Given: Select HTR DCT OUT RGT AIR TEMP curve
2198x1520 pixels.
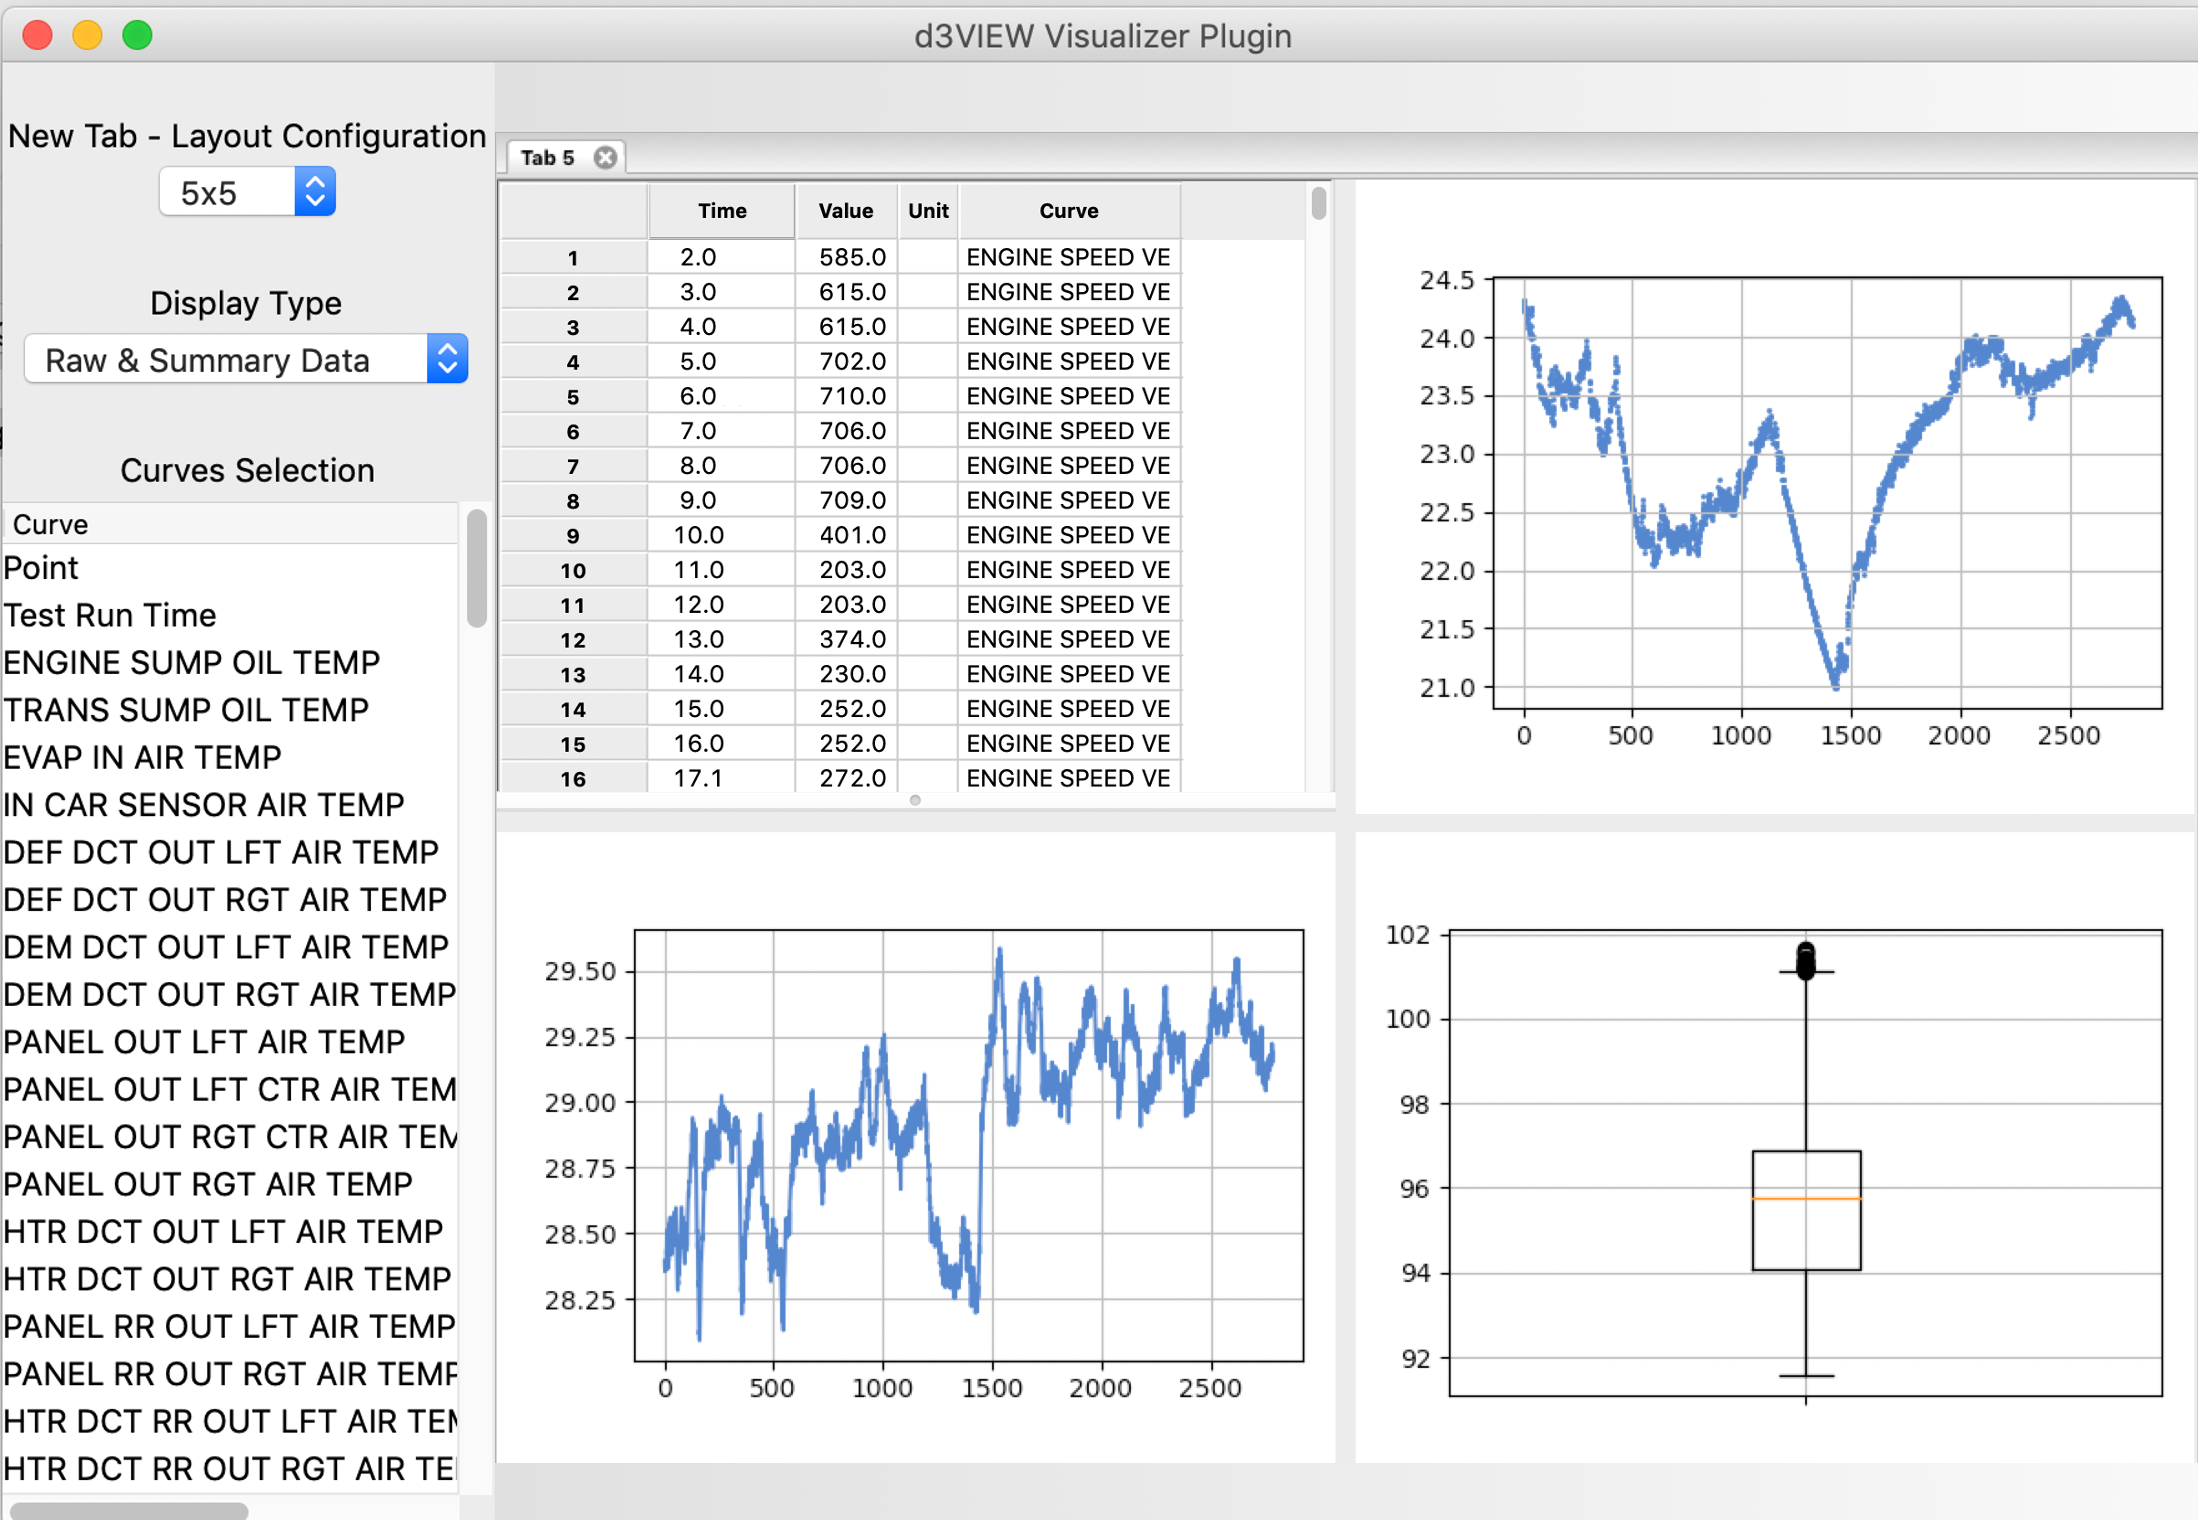Looking at the screenshot, I should tap(230, 1279).
